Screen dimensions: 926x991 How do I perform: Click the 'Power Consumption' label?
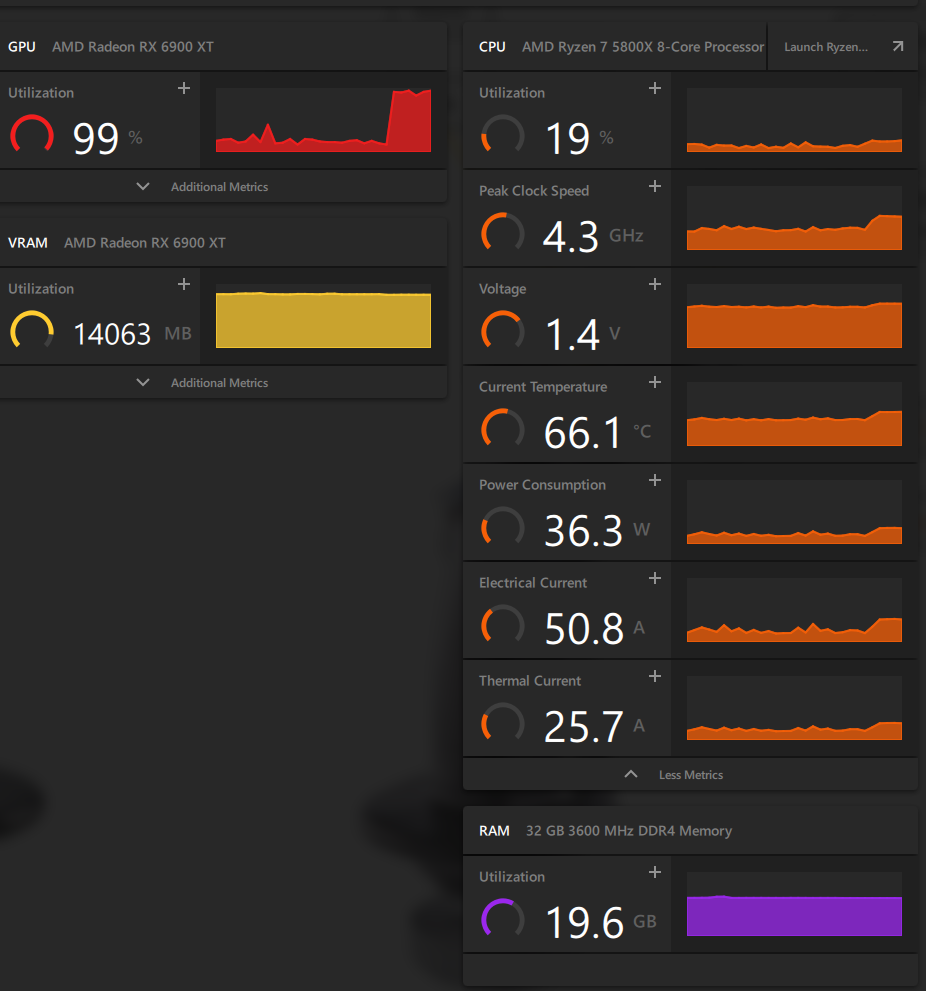coord(542,485)
